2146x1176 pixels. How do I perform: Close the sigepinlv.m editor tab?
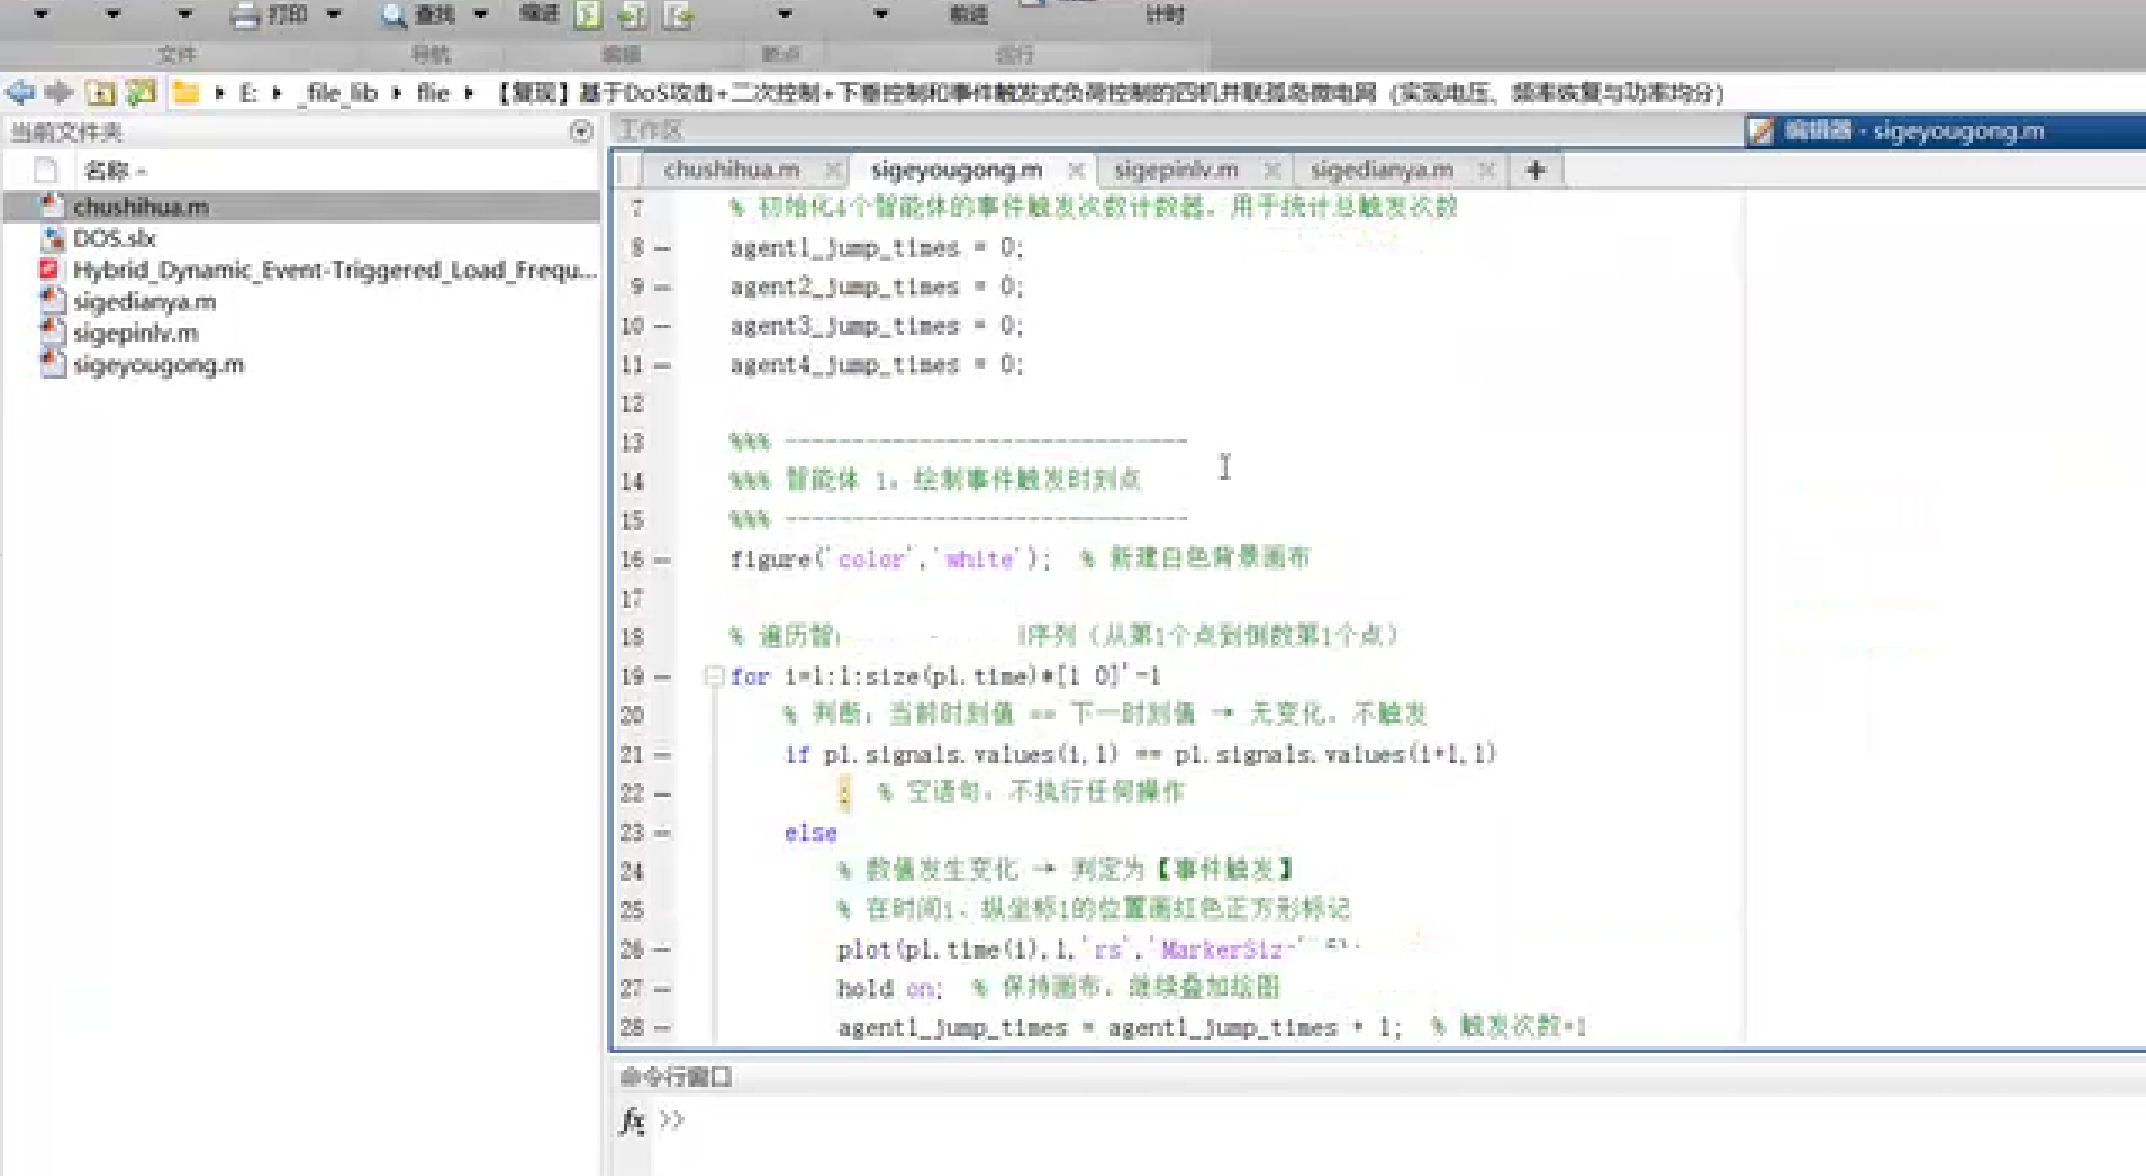(1272, 171)
